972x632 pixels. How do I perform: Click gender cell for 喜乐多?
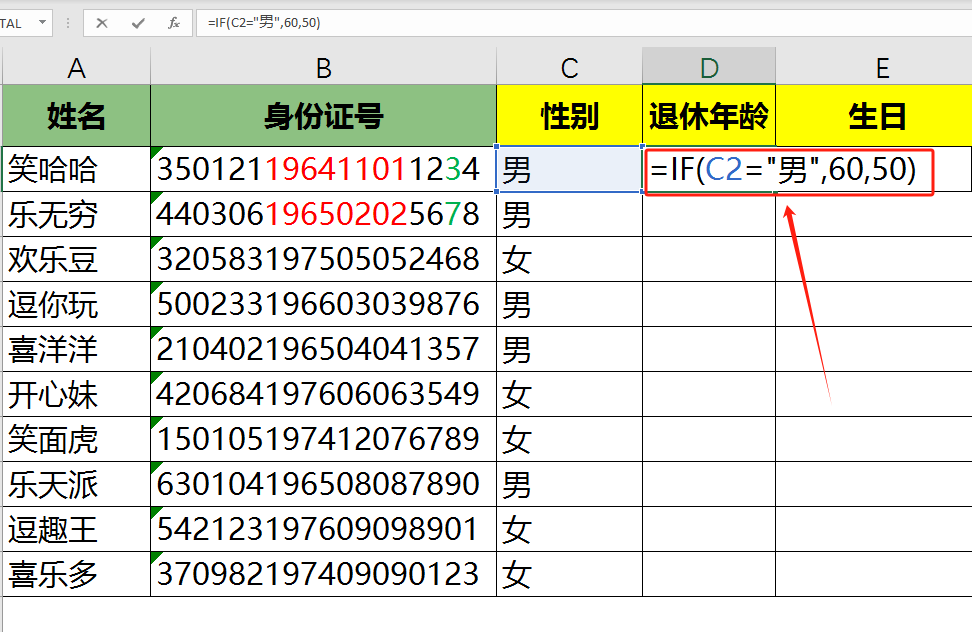pyautogui.click(x=570, y=574)
